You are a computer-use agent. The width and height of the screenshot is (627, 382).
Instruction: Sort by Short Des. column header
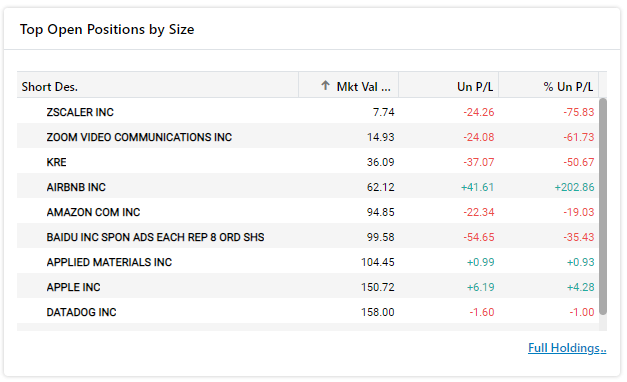(x=158, y=85)
